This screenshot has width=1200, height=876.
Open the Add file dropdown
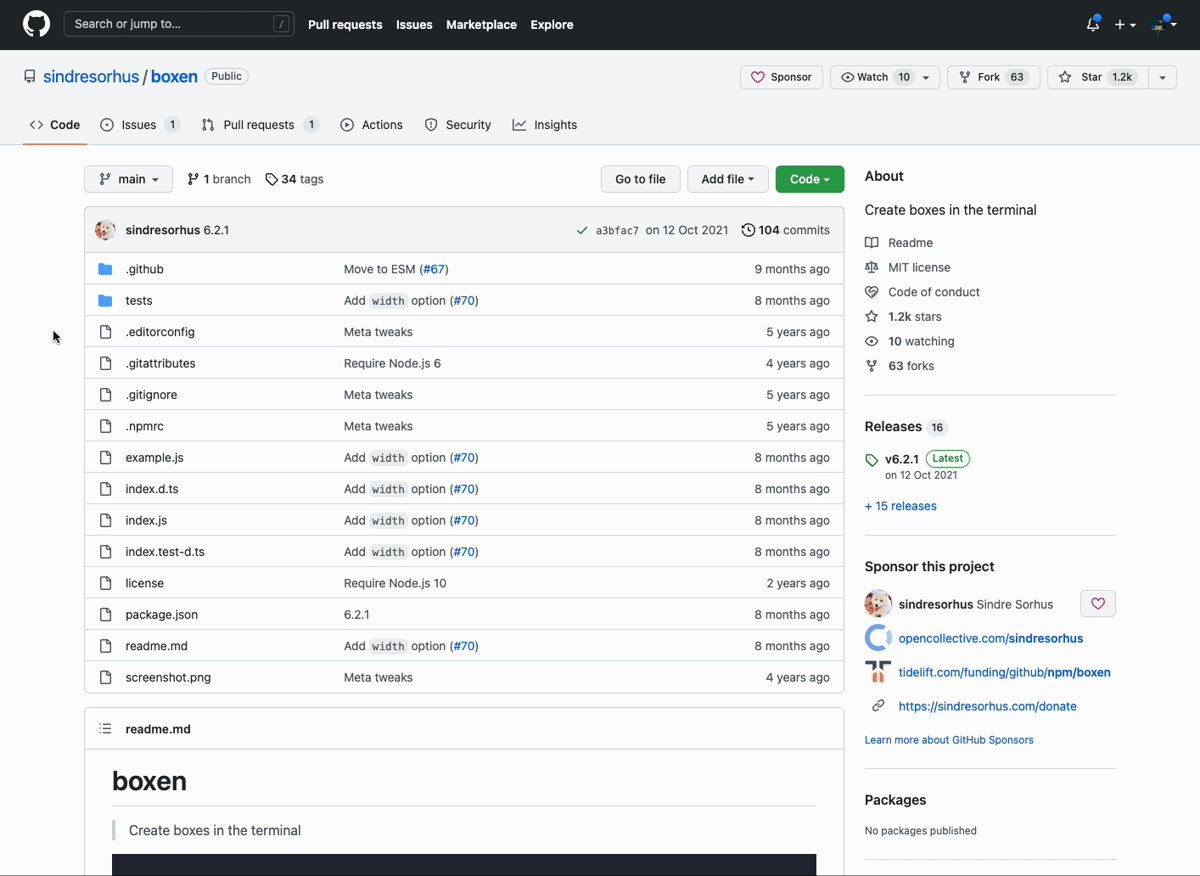(x=728, y=179)
